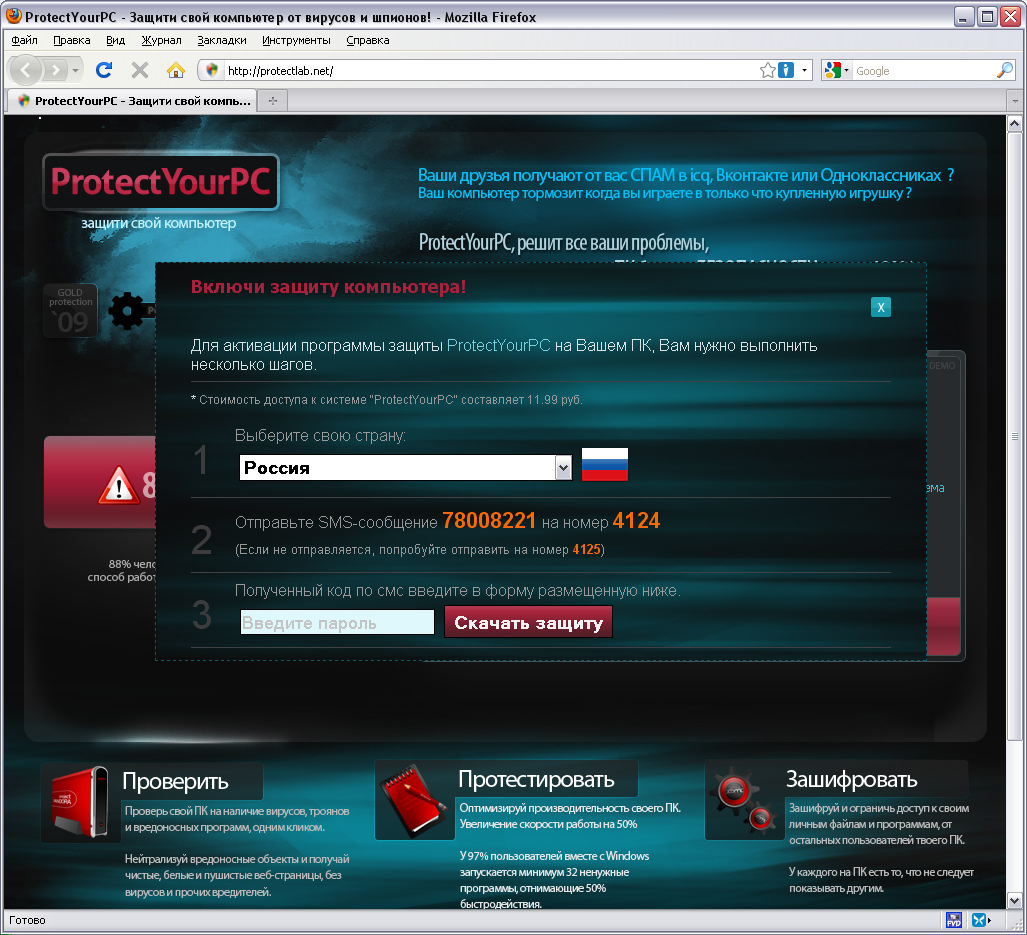
Task: Open the list all tabs dropdown
Action: [x=1015, y=101]
